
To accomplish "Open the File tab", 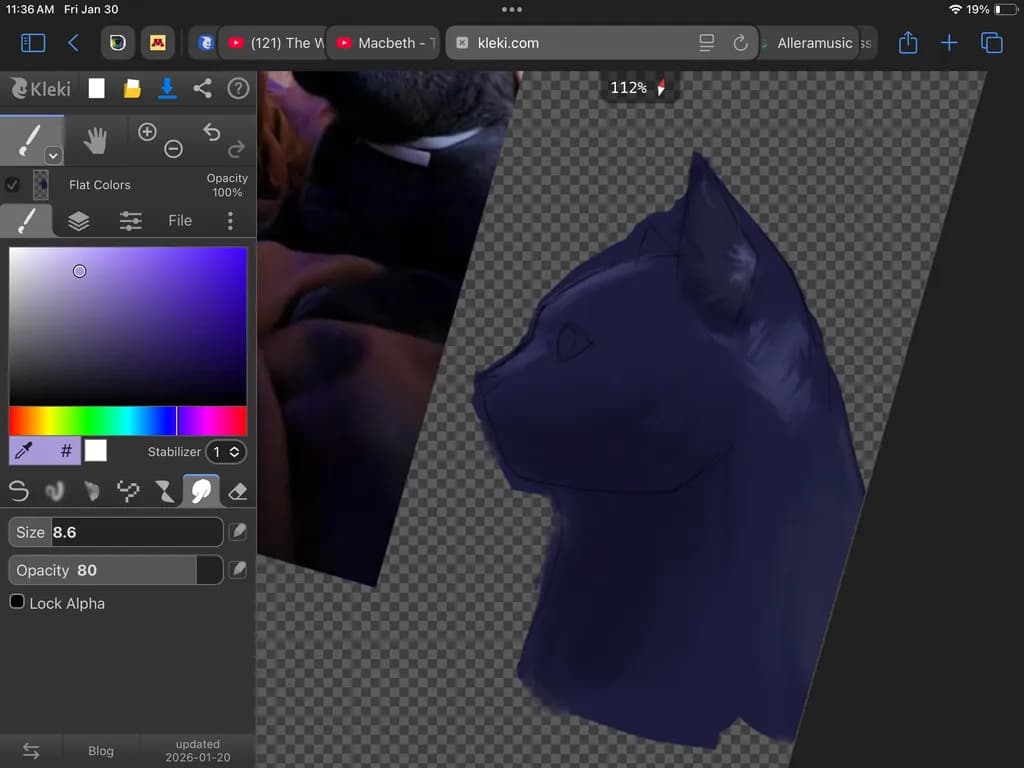I will pyautogui.click(x=180, y=221).
